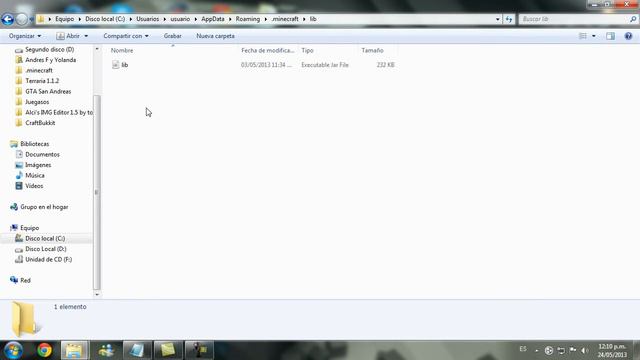The image size is (640, 360).
Task: Open the Imágenes library
Action: 38,165
